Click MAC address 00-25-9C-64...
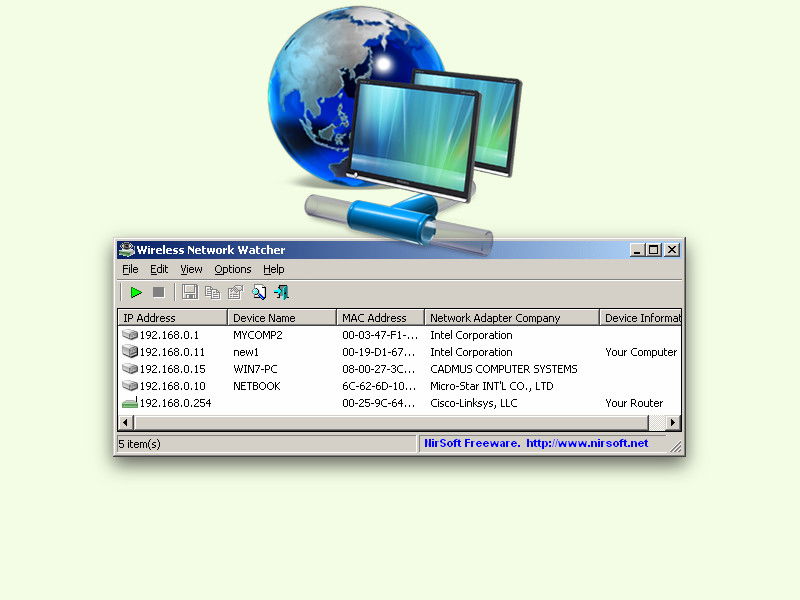800x600 pixels. (379, 403)
